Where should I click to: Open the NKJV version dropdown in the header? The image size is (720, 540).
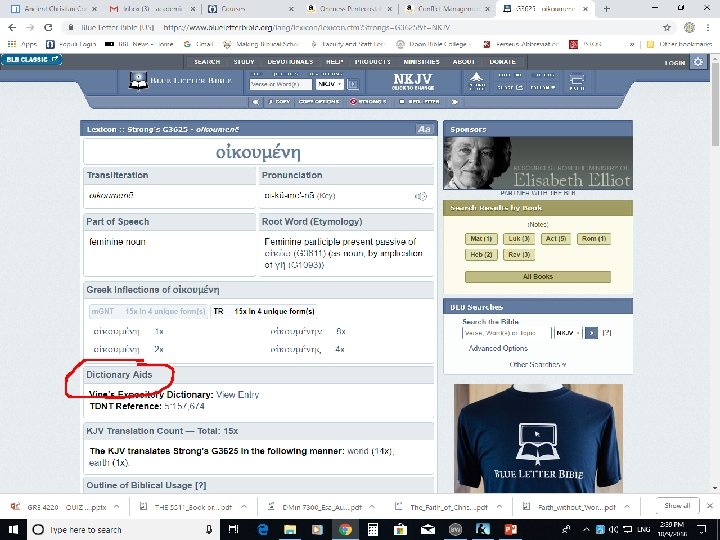pyautogui.click(x=330, y=84)
